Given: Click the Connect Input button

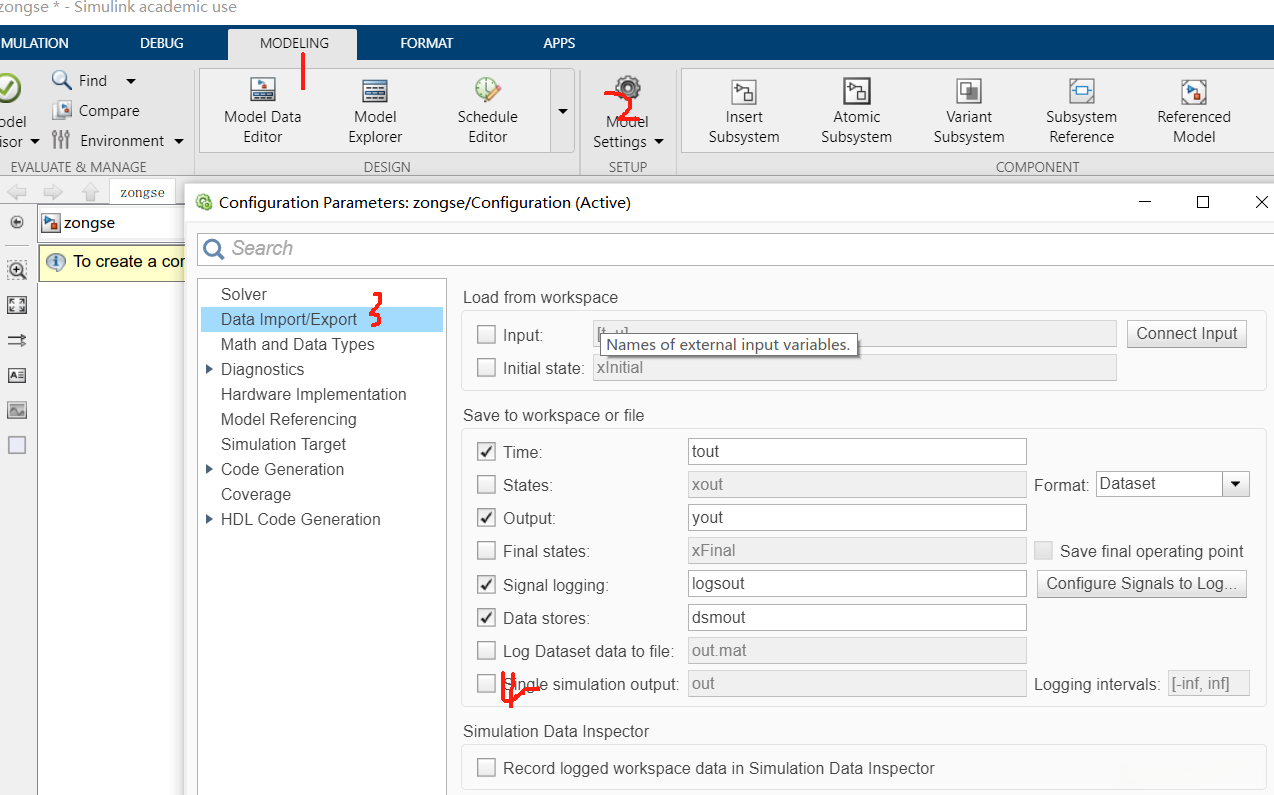Looking at the screenshot, I should click(x=1186, y=334).
